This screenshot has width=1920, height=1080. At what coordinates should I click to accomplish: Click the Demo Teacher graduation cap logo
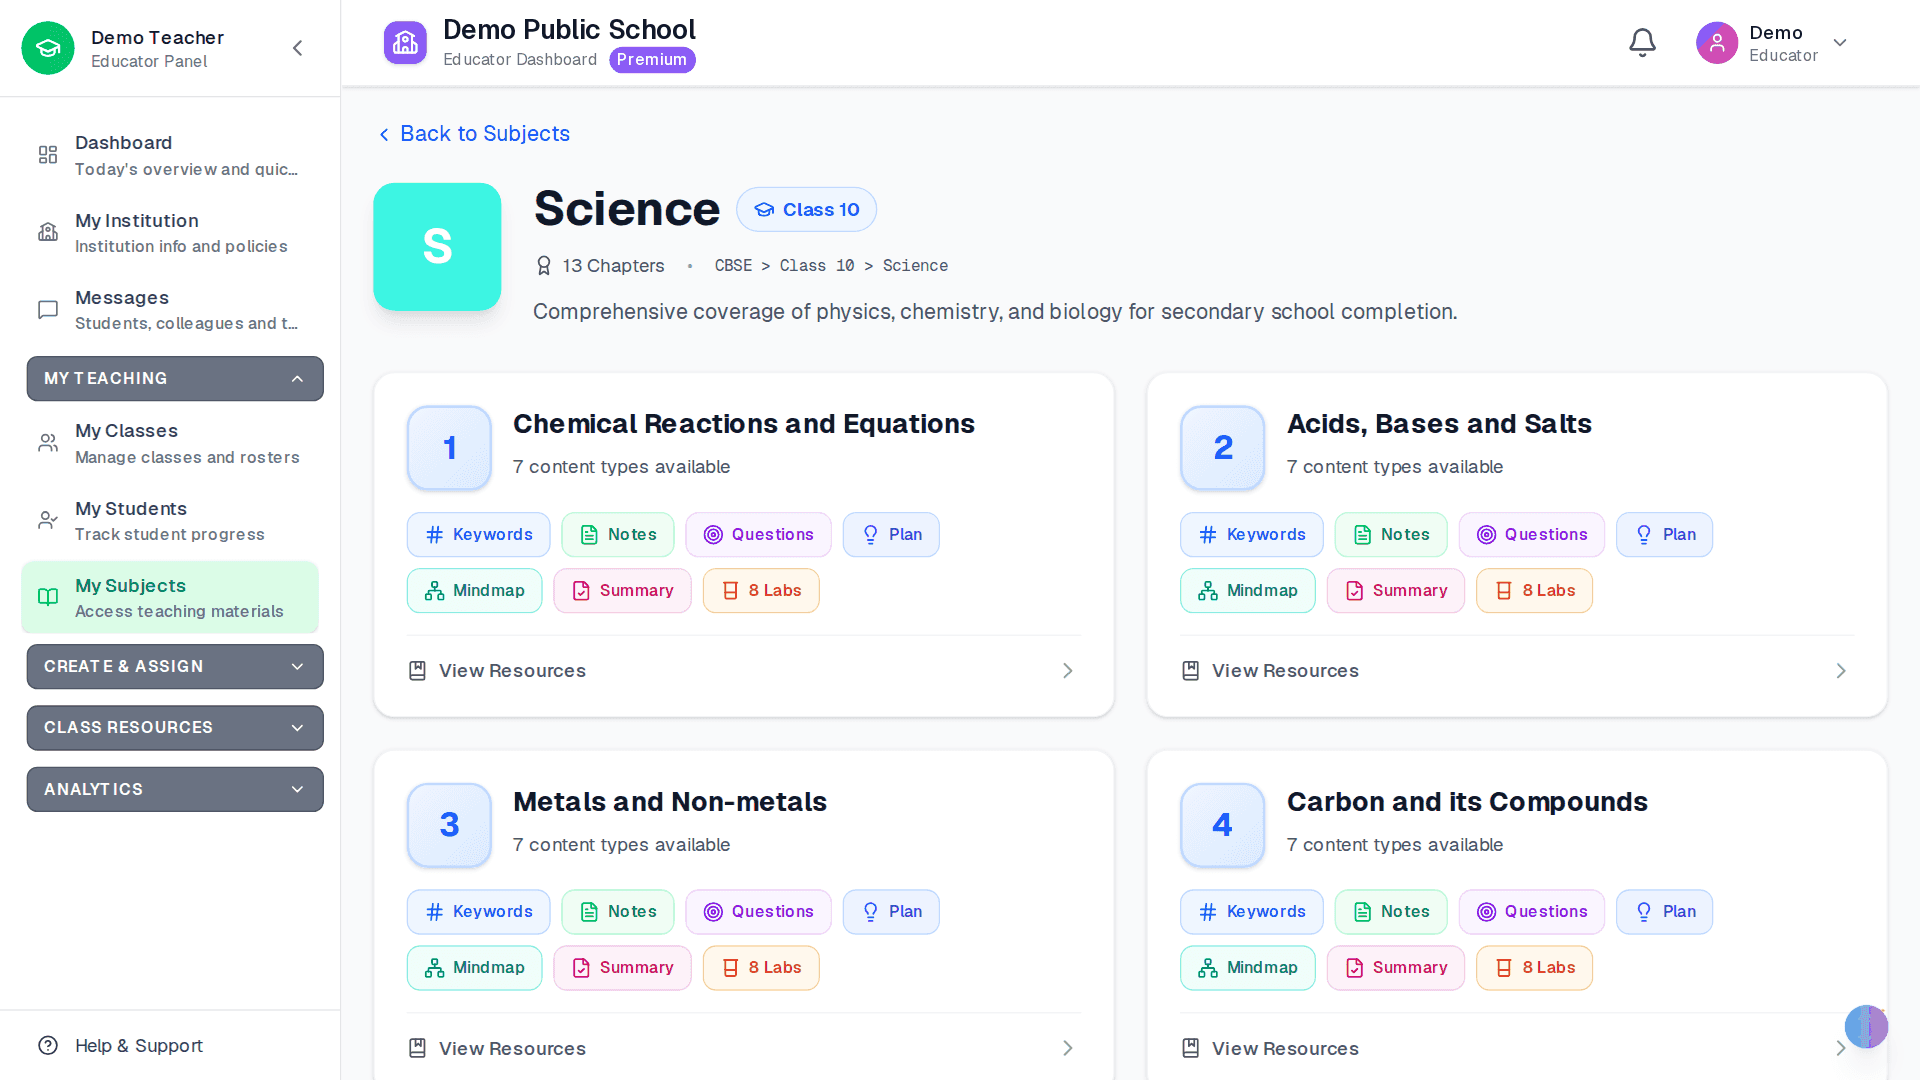[x=48, y=48]
